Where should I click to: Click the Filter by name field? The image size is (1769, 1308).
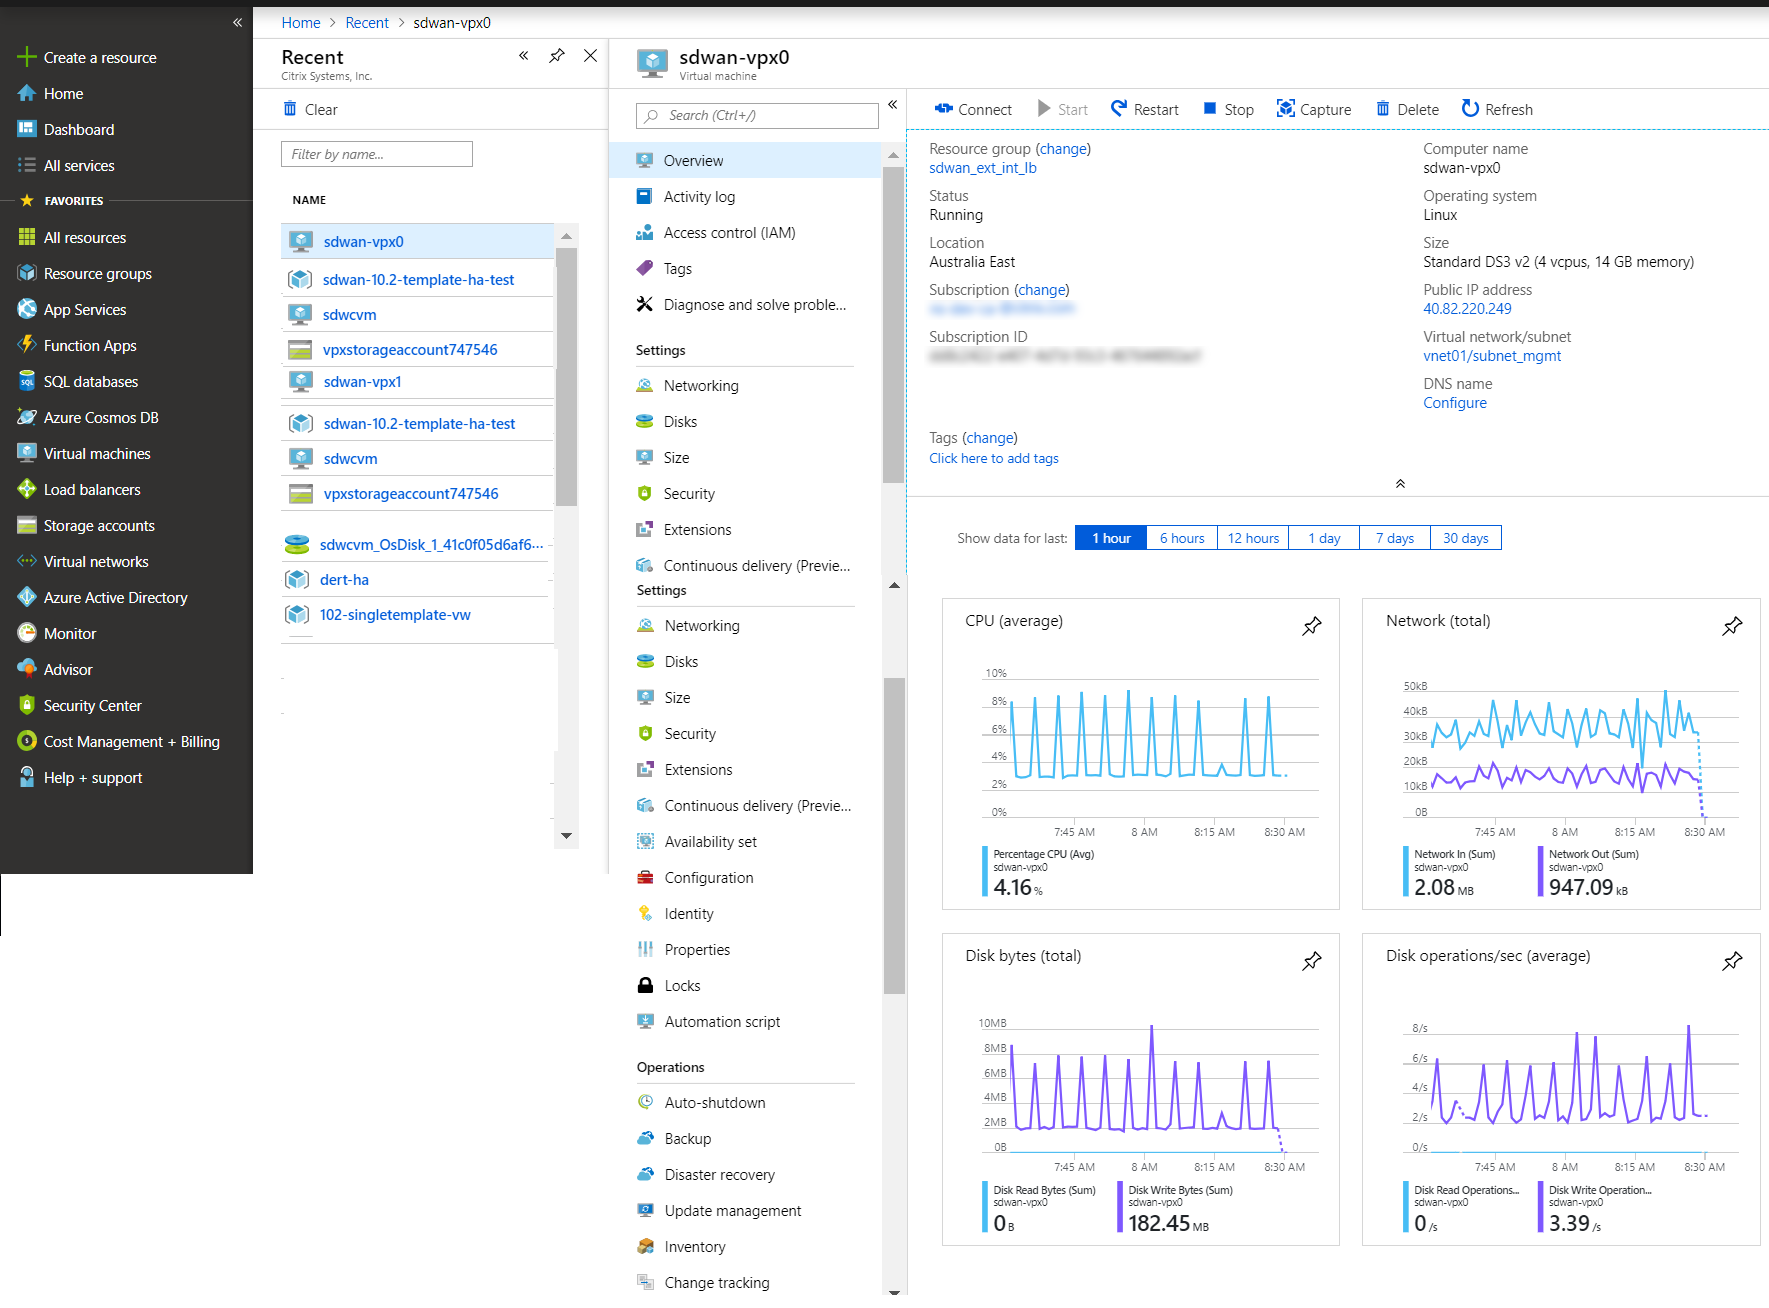[x=377, y=154]
